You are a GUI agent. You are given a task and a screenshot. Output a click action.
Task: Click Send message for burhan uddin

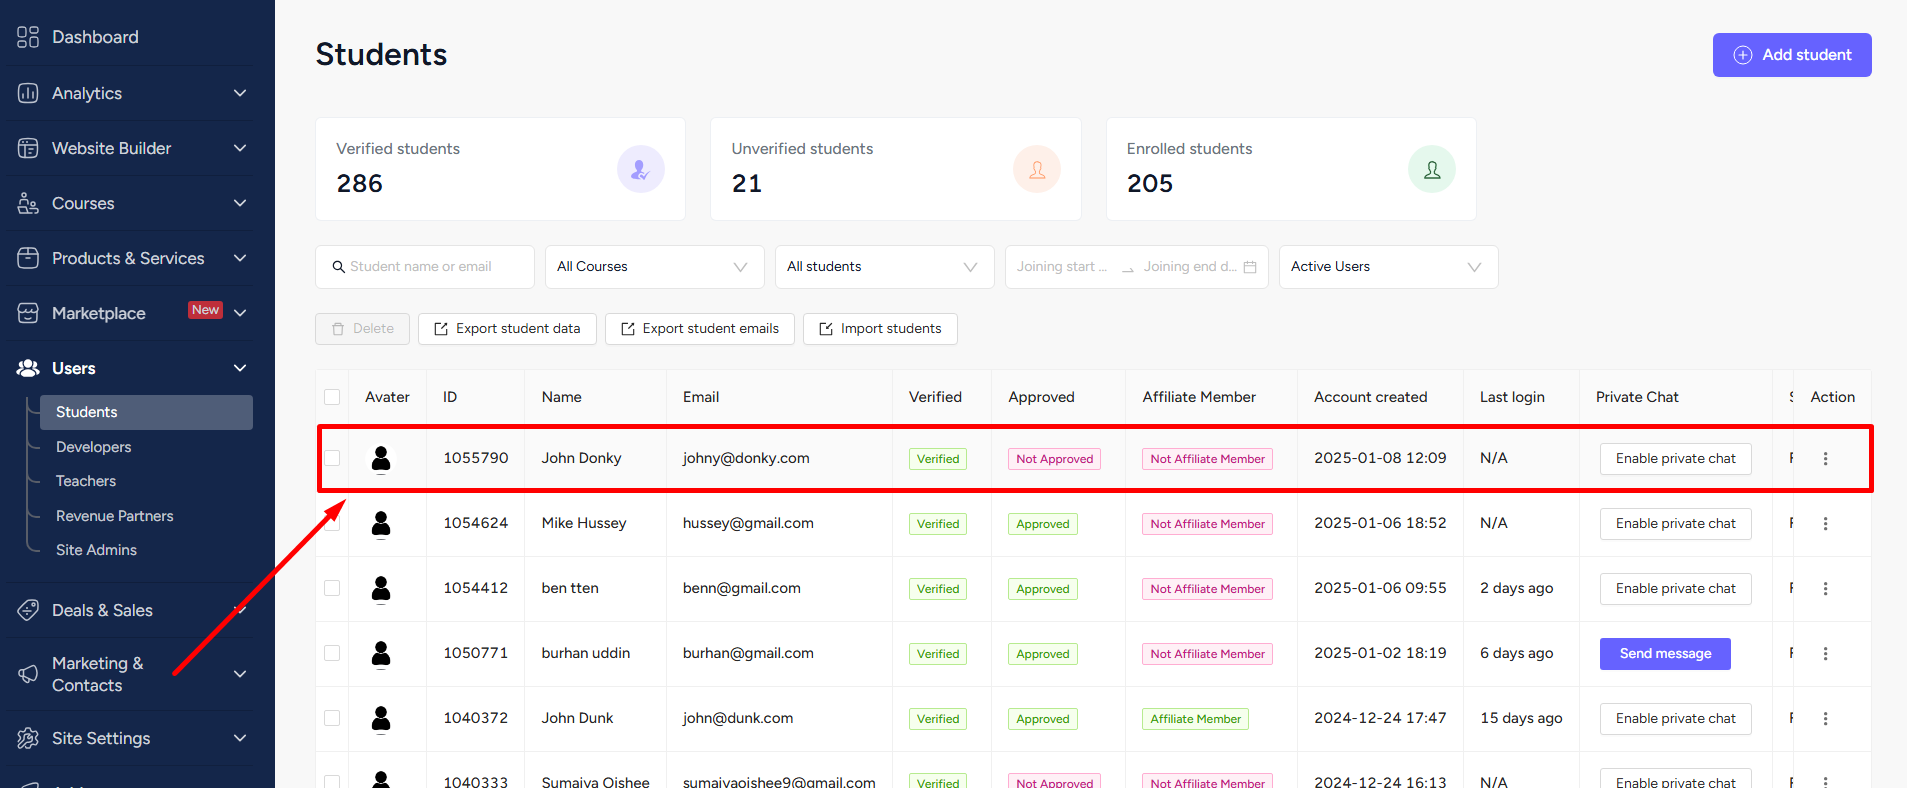point(1665,654)
